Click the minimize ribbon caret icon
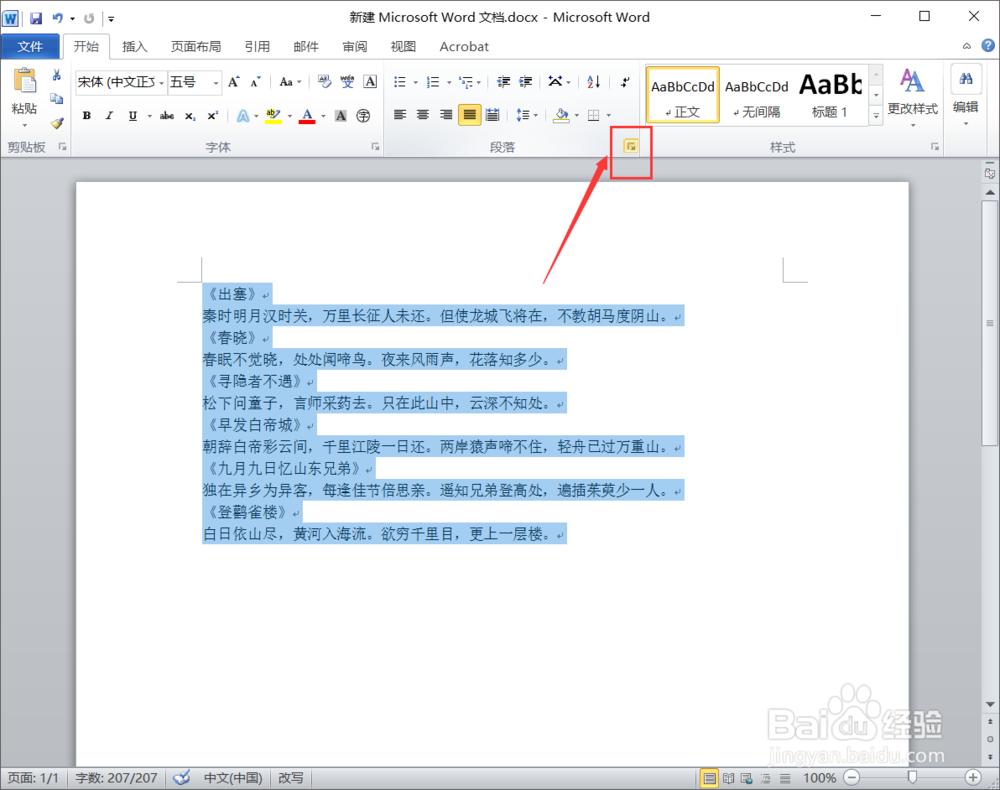The height and width of the screenshot is (790, 1000). (967, 46)
